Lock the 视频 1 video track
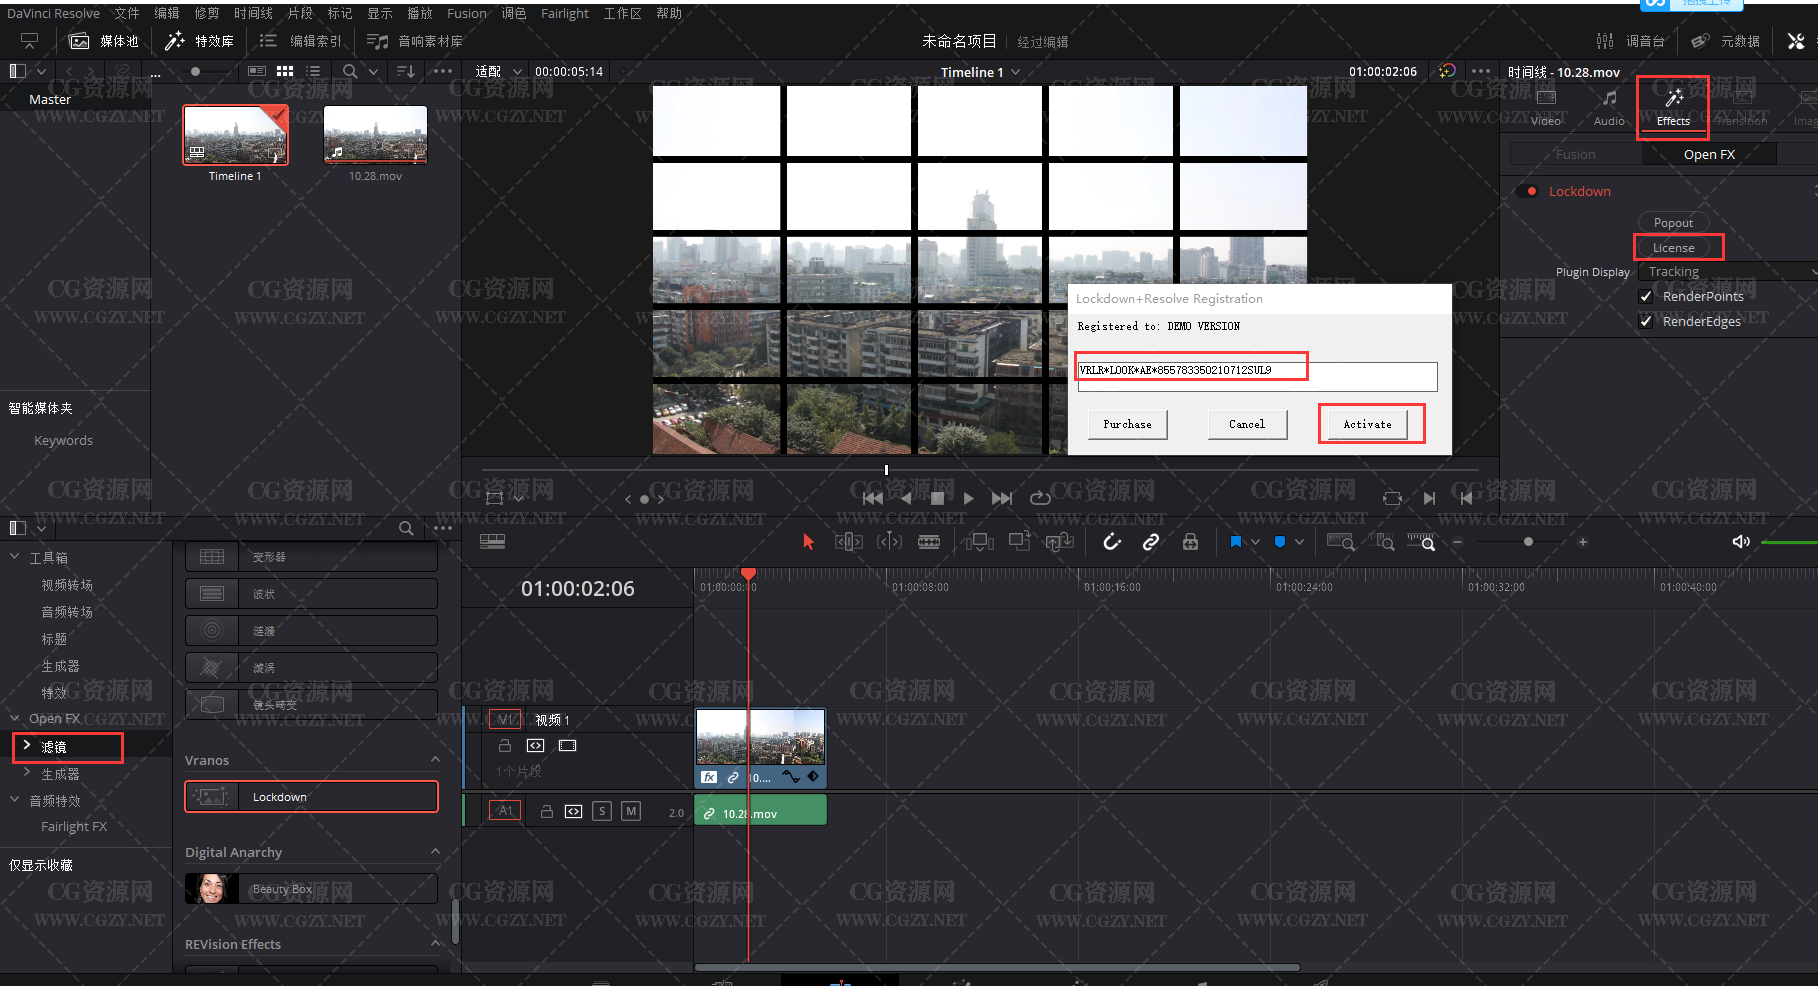Viewport: 1818px width, 986px height. (x=505, y=746)
